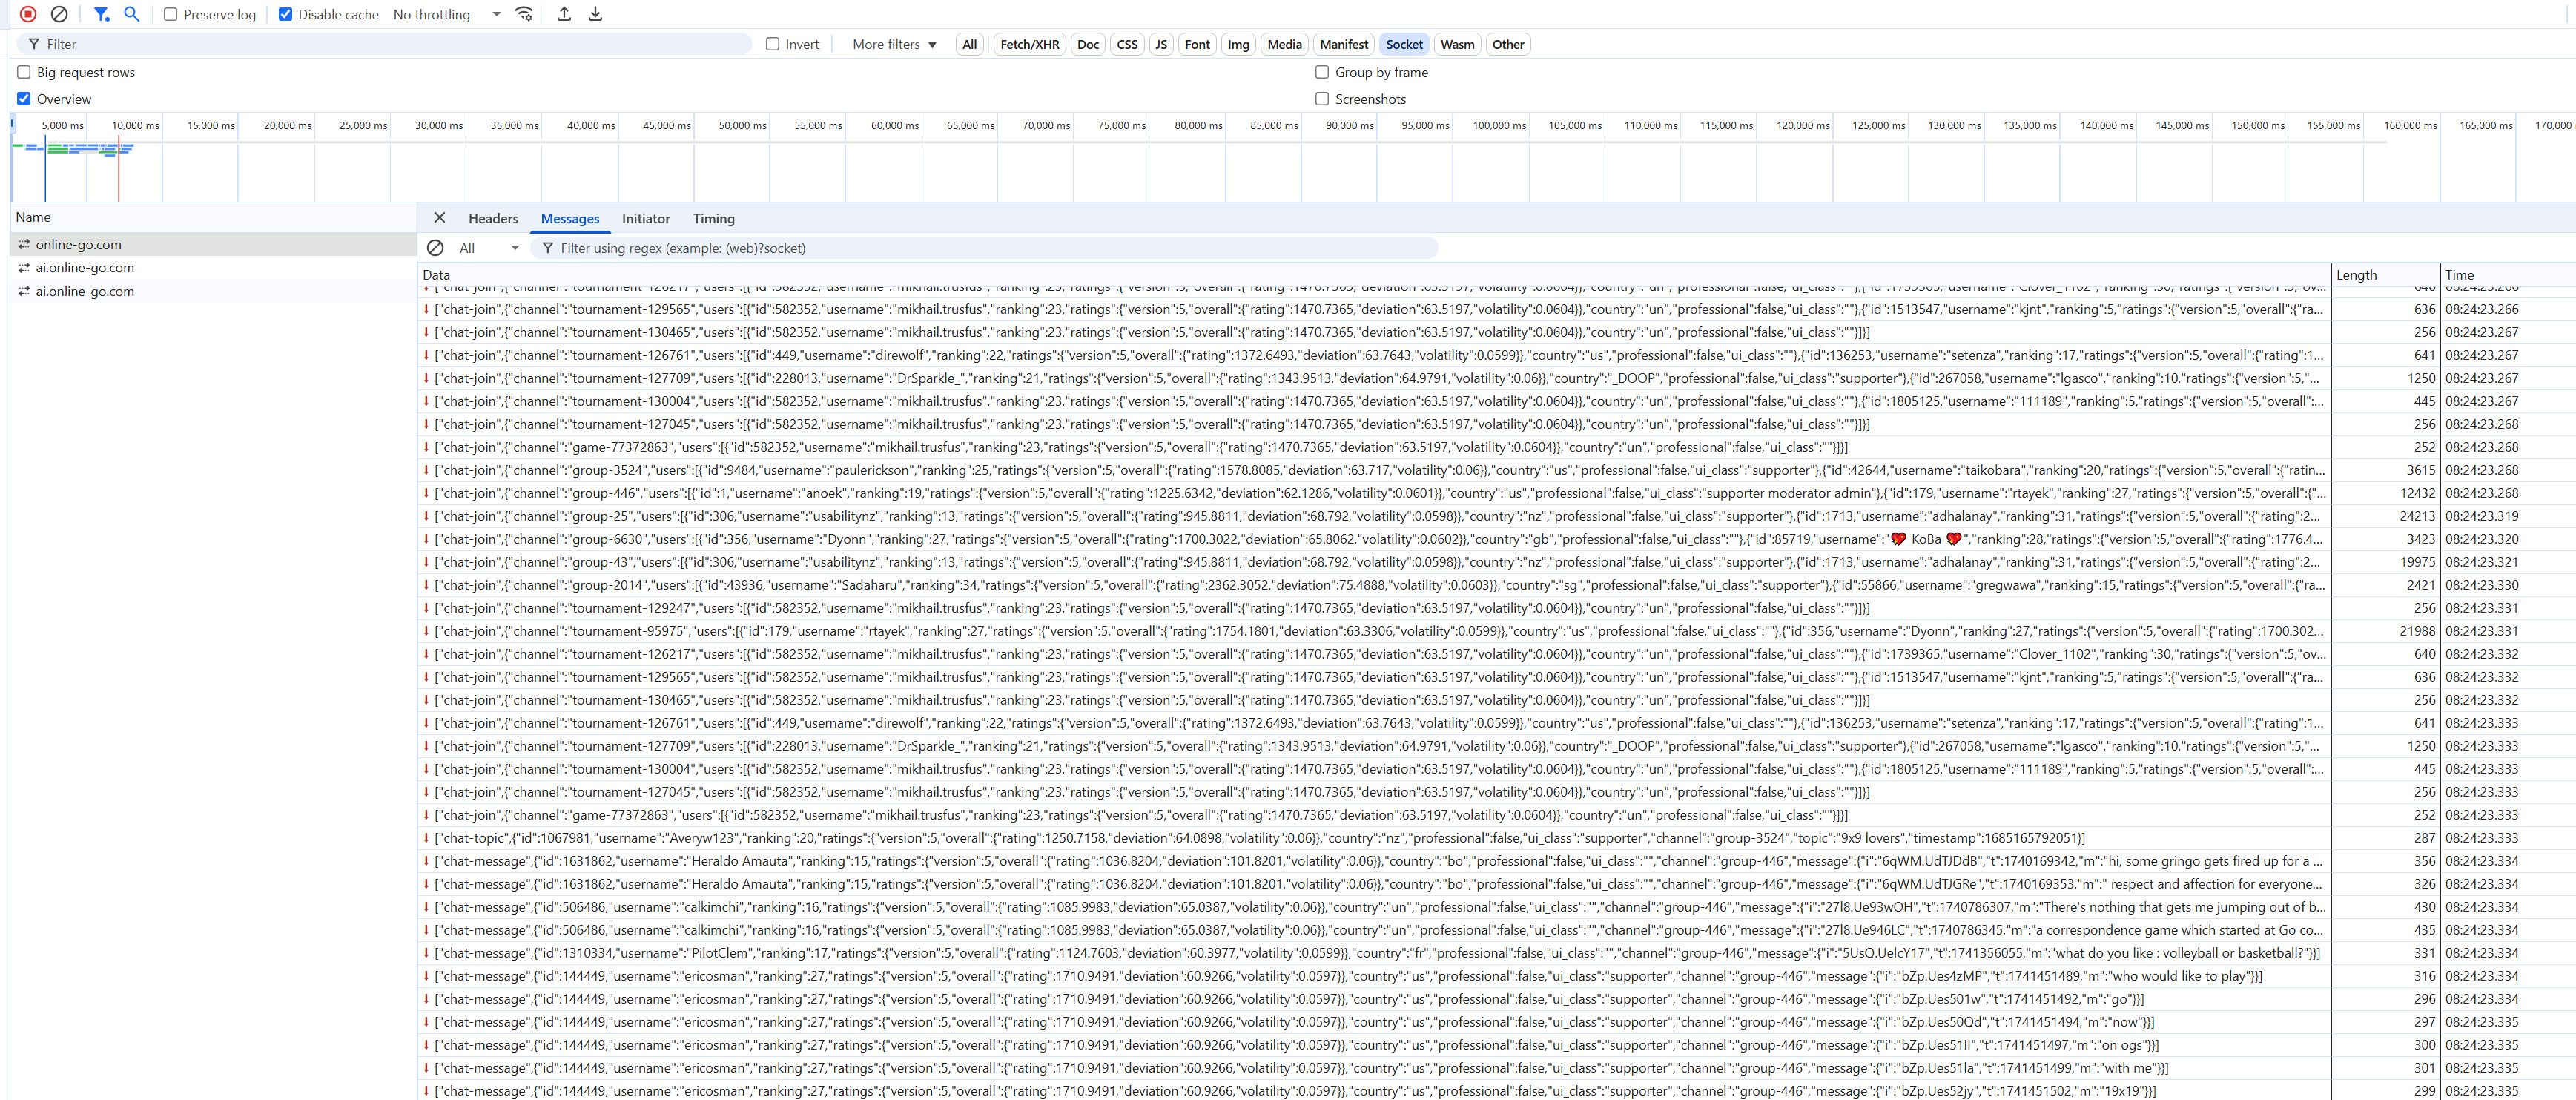The width and height of the screenshot is (2576, 1100).
Task: Clear the network log
Action: (x=59, y=14)
